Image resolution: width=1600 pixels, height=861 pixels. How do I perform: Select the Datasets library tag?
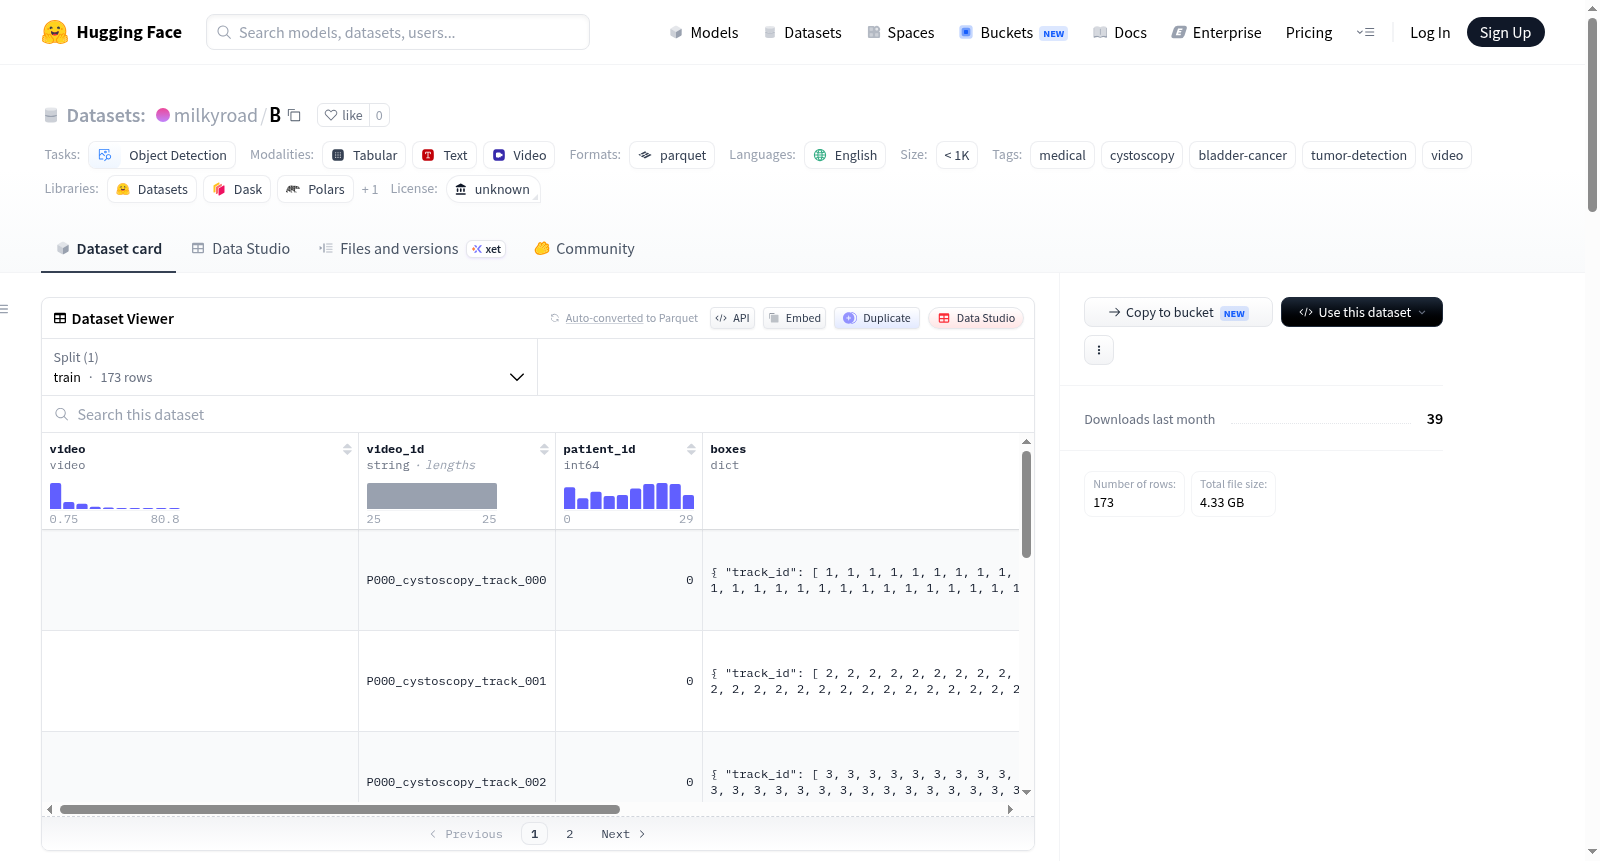152,189
